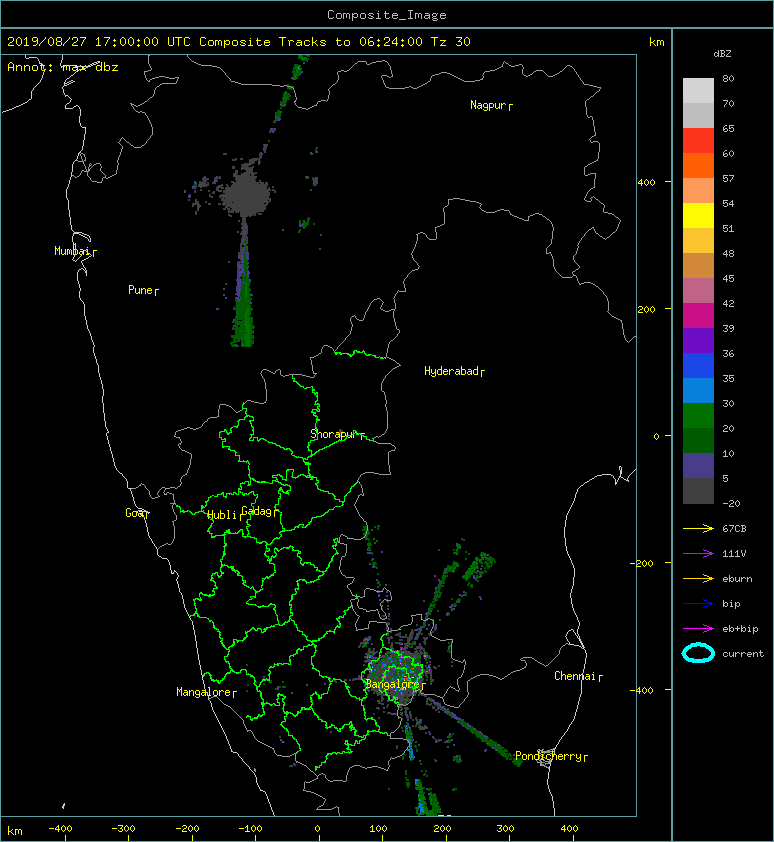Viewport: 774px width, 842px height.
Task: Click the 0 tick on horizontal axis
Action: coord(318,829)
